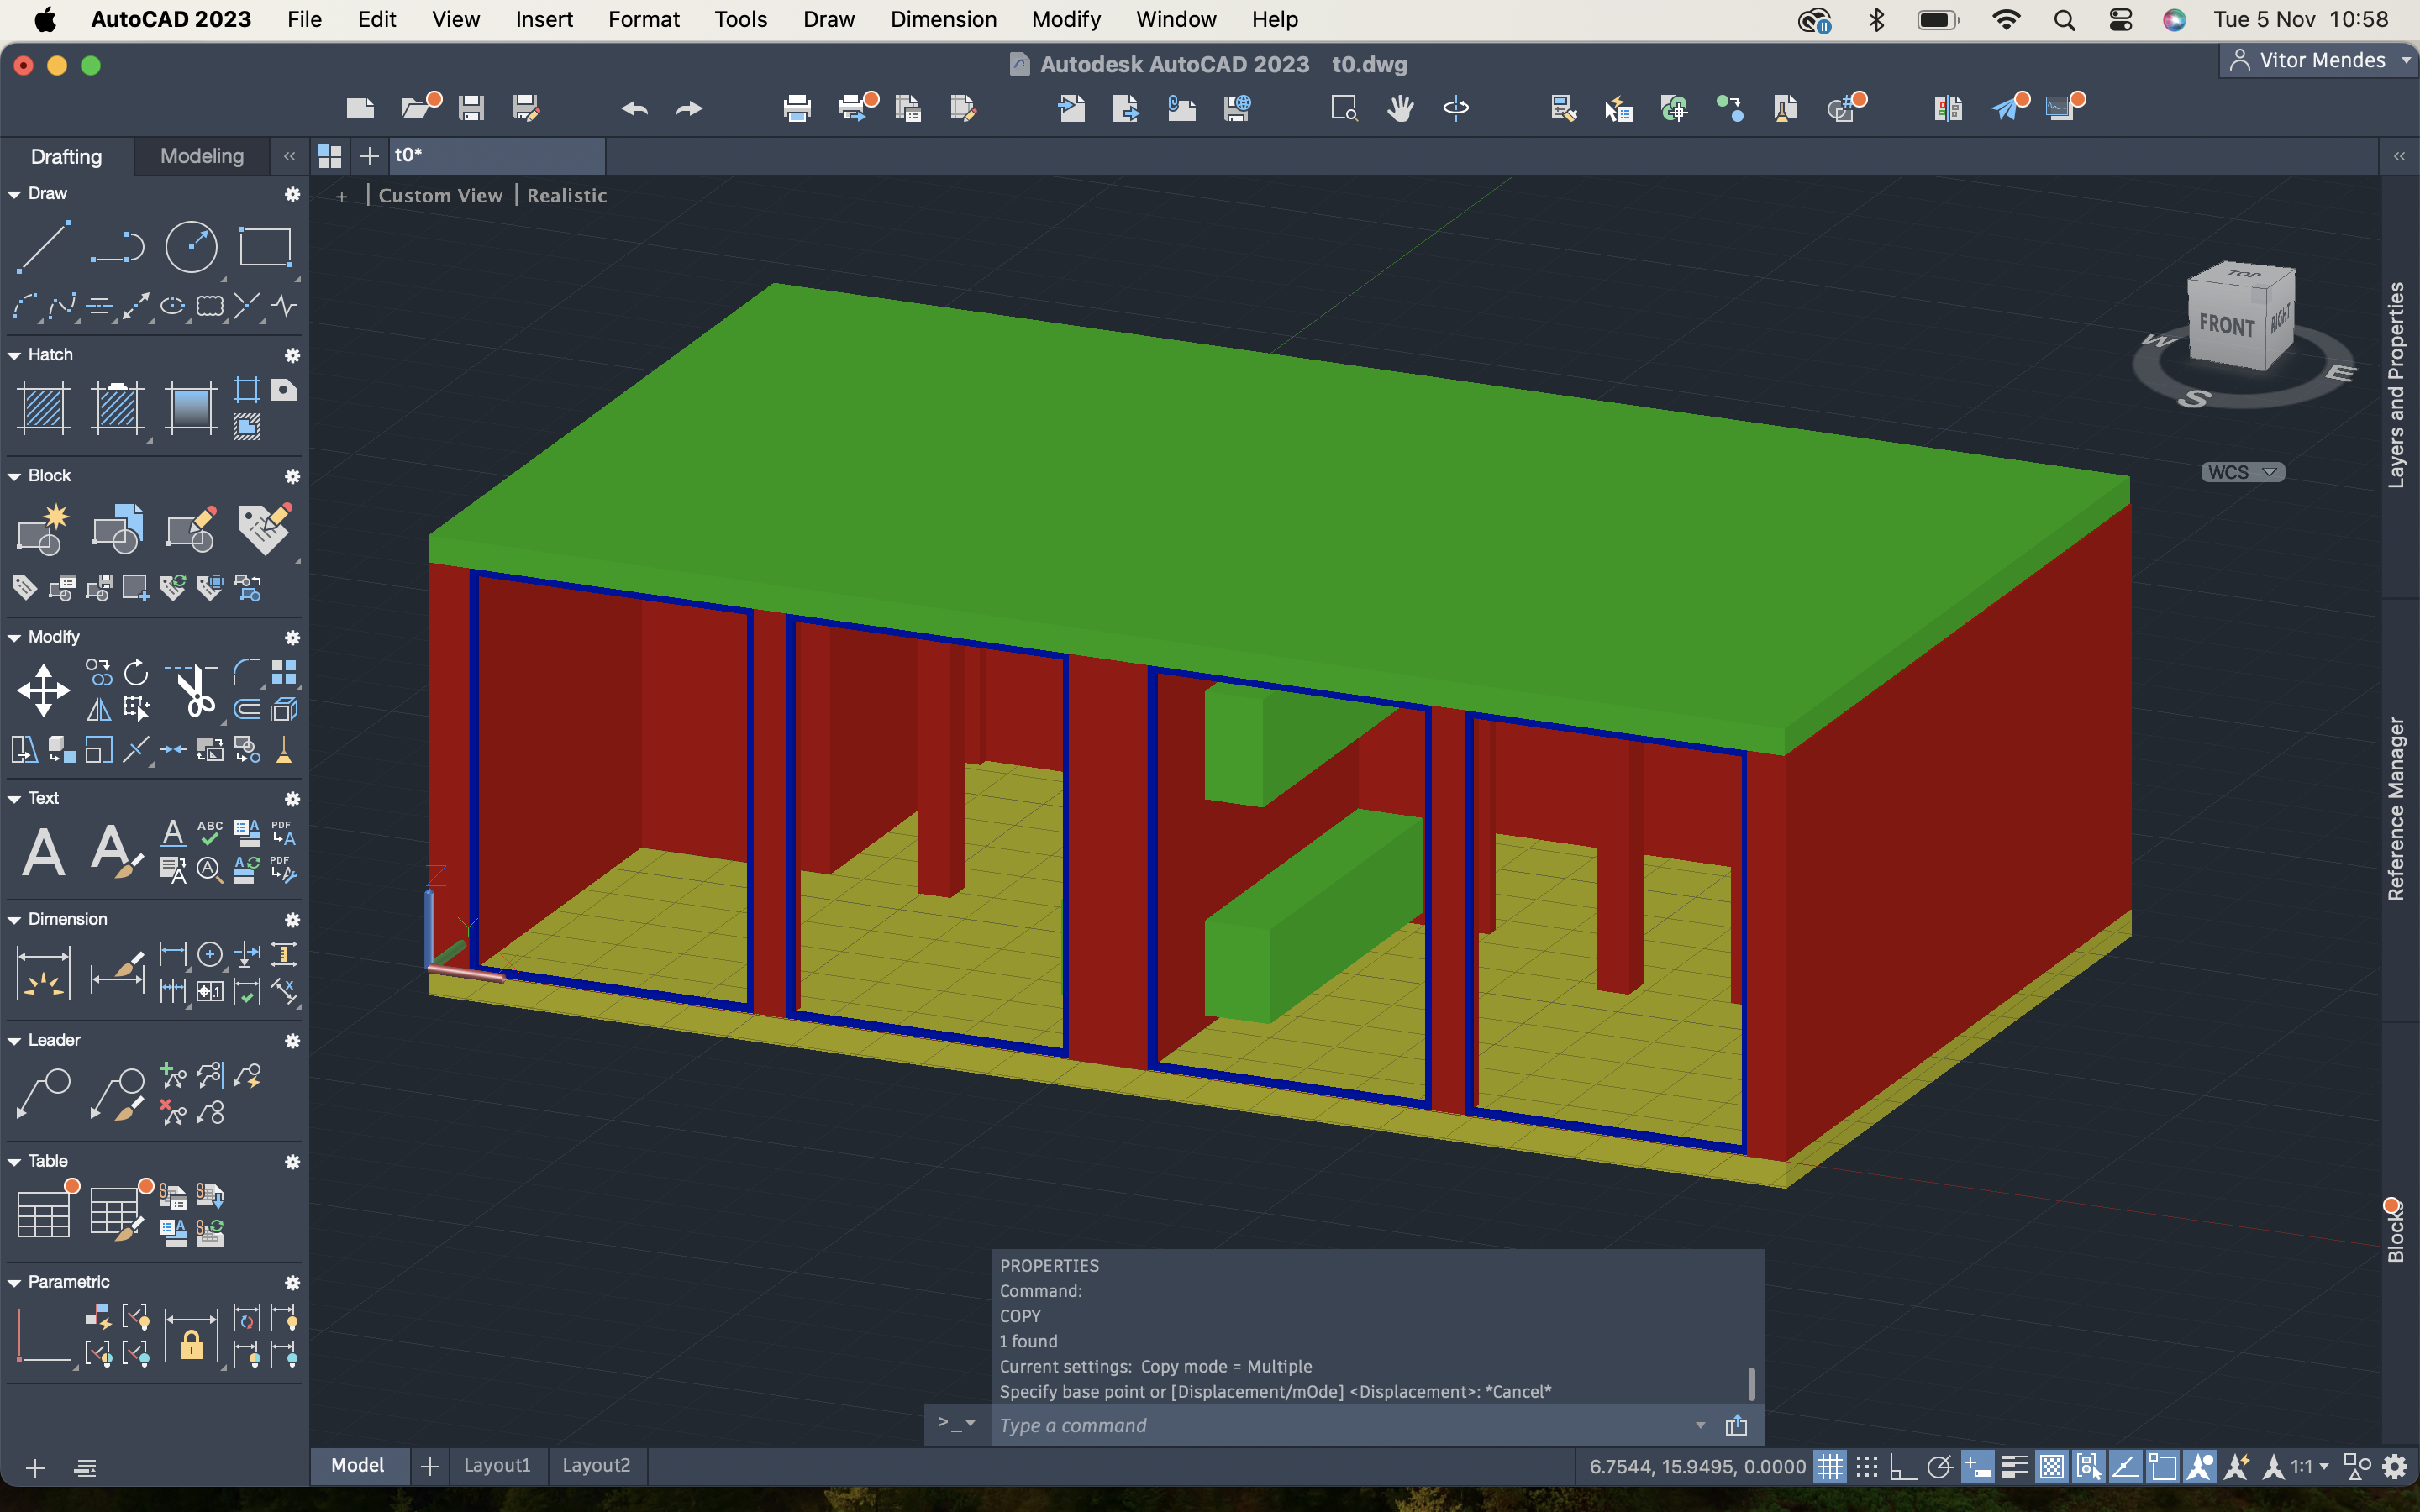Toggle dynamic input in status bar
This screenshot has width=2420, height=1512.
(x=1977, y=1467)
